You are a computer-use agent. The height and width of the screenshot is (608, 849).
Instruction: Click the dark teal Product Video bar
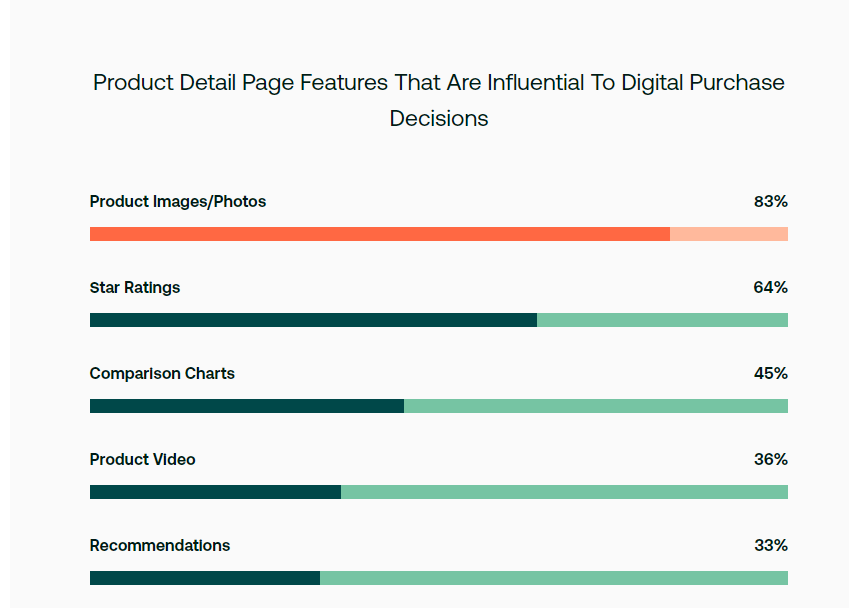coord(215,492)
